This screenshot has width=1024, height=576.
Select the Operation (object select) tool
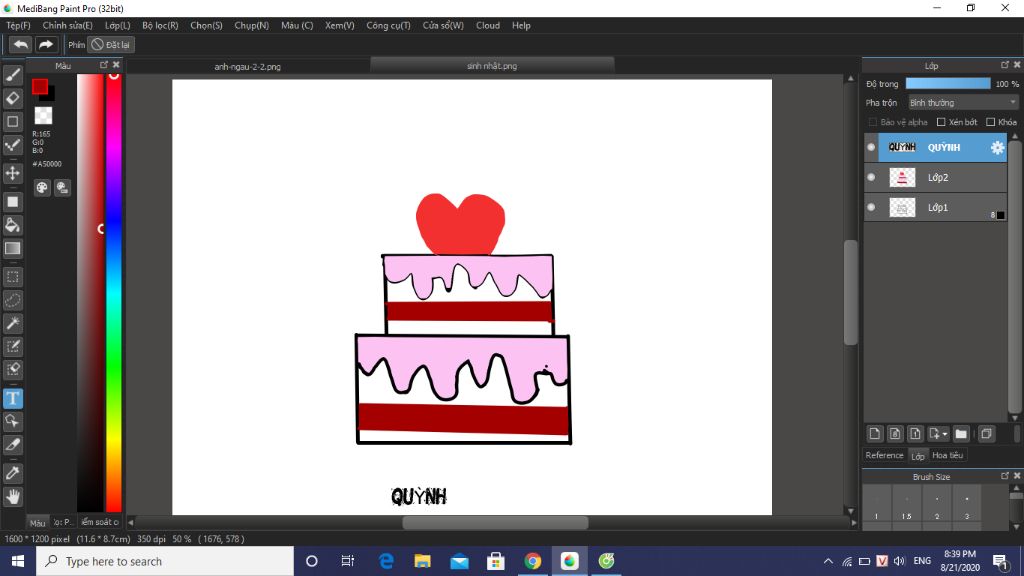click(x=12, y=421)
